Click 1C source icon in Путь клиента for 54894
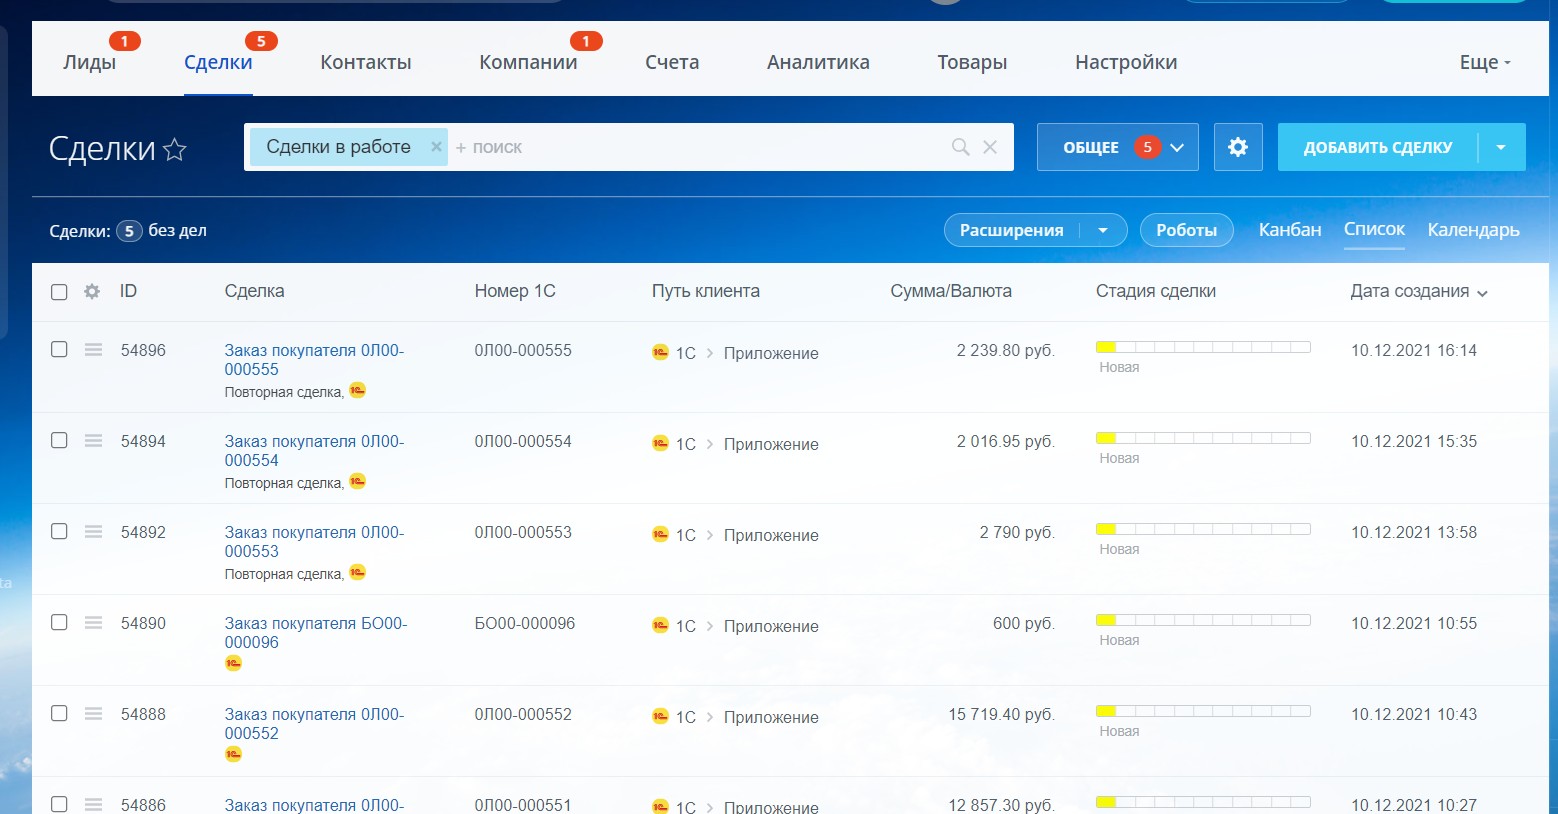 click(x=660, y=443)
